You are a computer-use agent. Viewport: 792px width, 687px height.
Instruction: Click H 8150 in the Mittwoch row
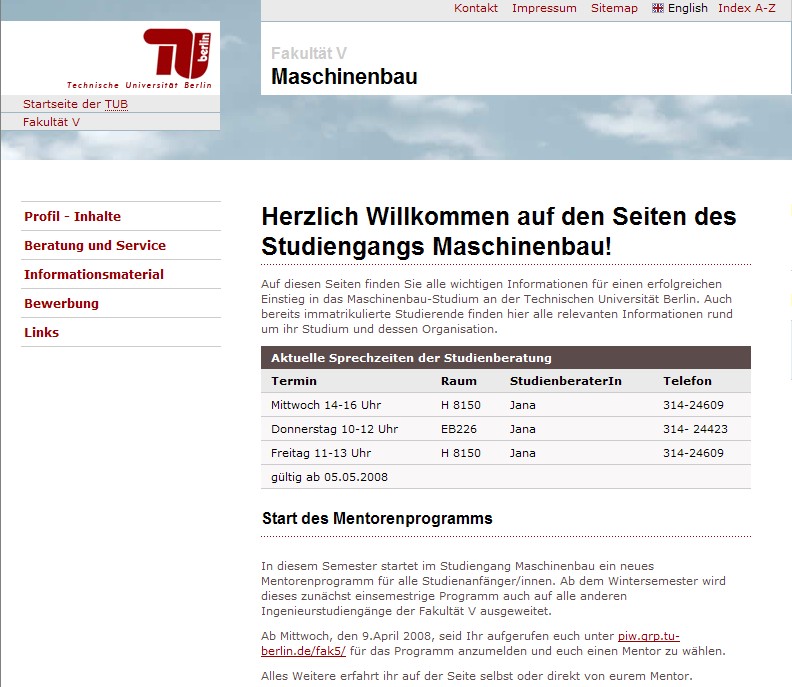click(461, 405)
